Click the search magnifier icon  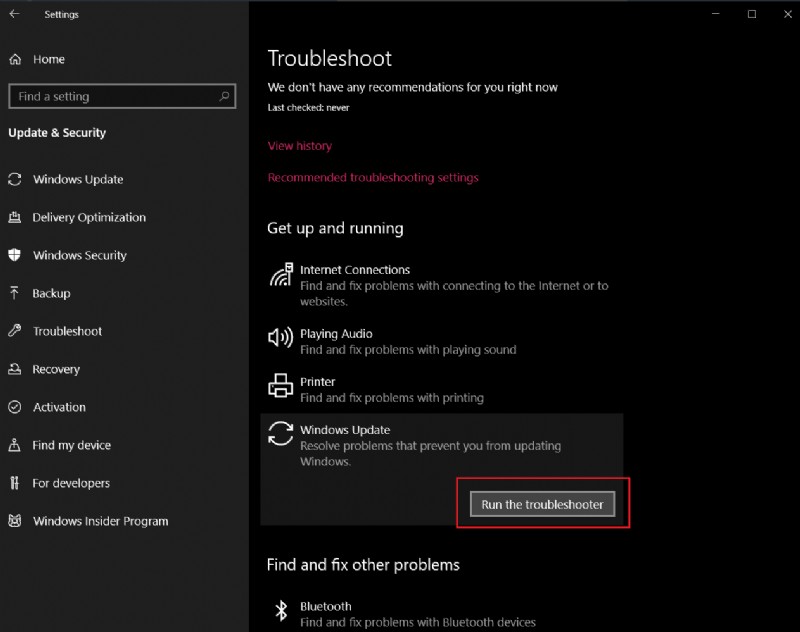225,97
